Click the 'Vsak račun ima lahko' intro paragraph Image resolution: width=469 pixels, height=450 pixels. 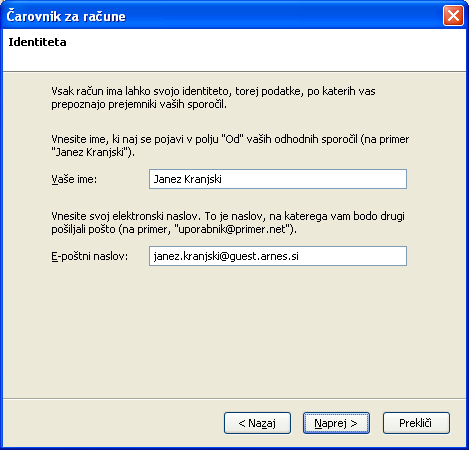click(x=213, y=98)
